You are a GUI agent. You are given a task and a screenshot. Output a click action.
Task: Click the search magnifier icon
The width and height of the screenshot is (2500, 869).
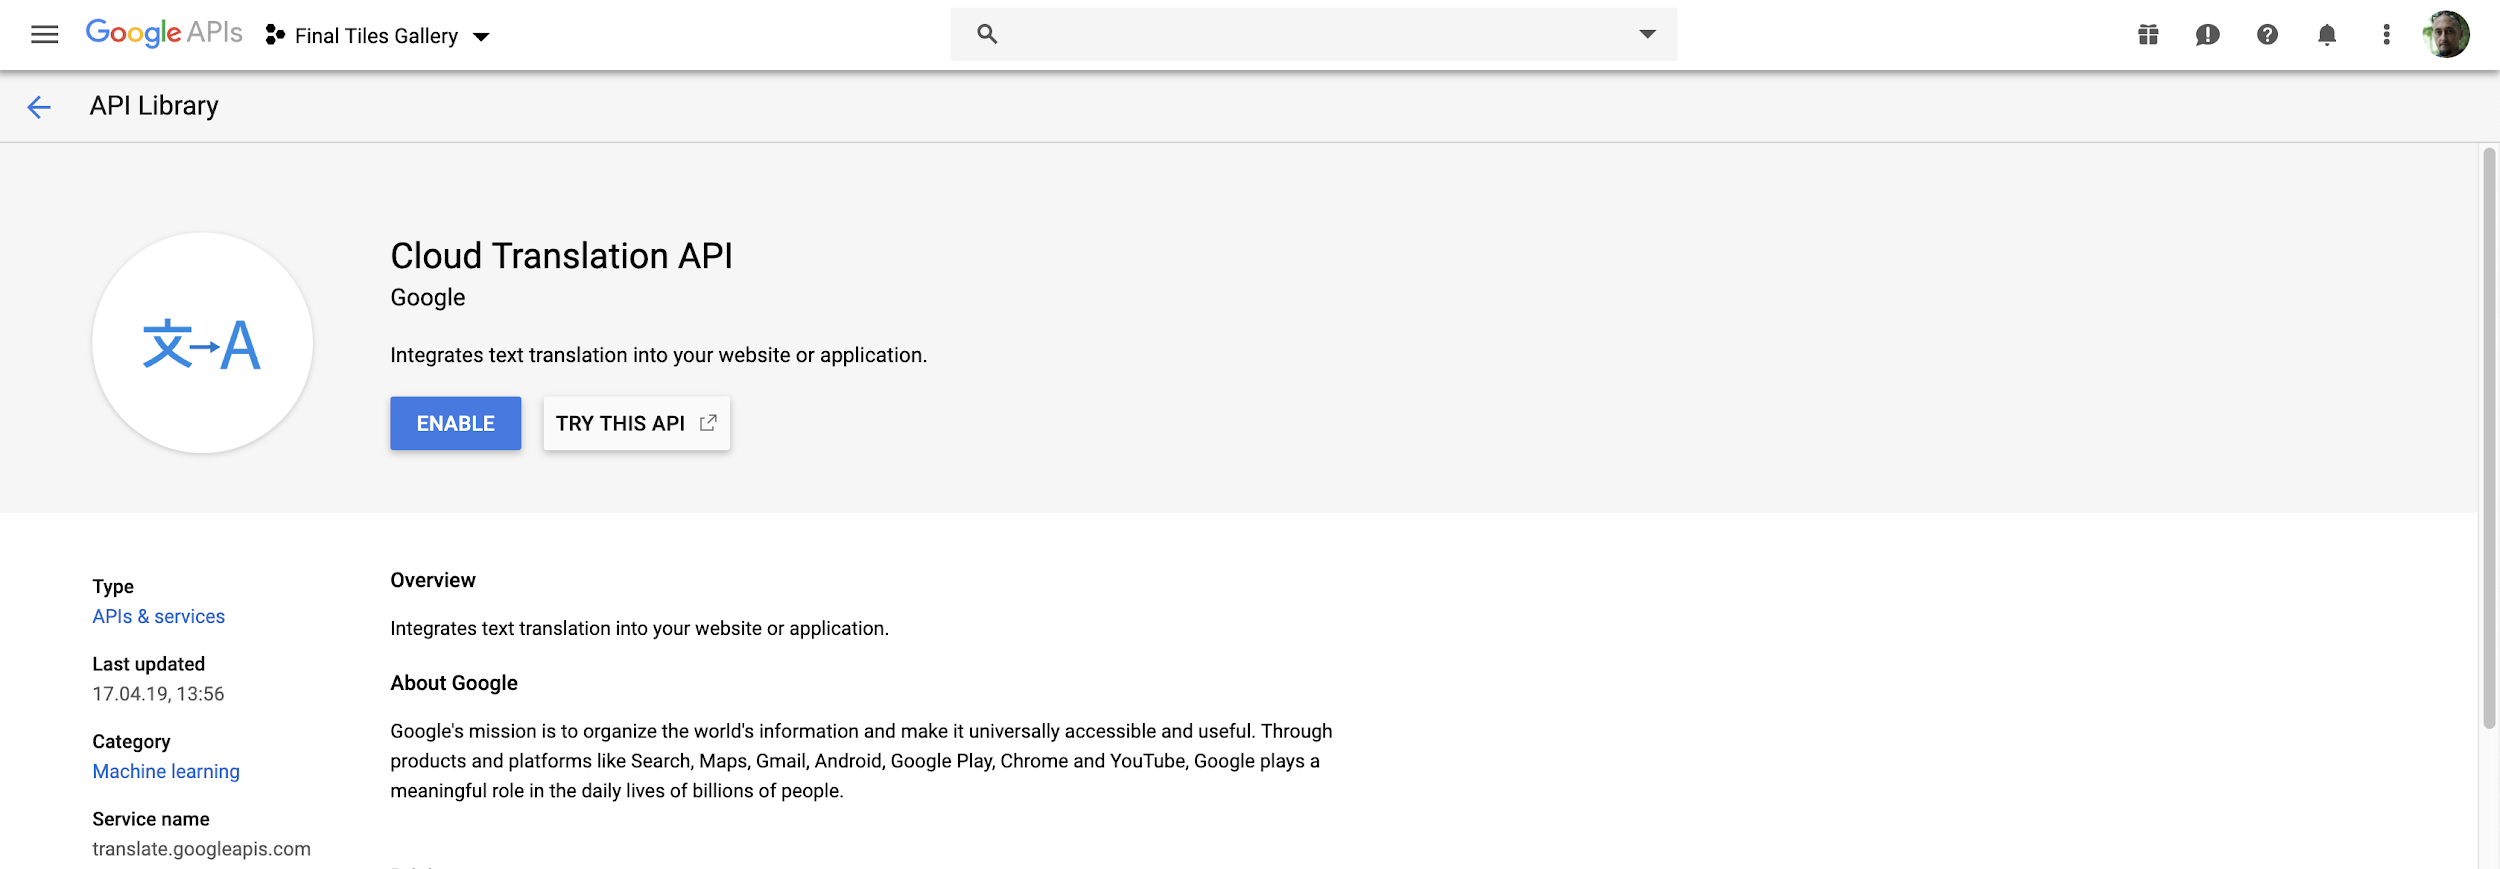tap(987, 34)
